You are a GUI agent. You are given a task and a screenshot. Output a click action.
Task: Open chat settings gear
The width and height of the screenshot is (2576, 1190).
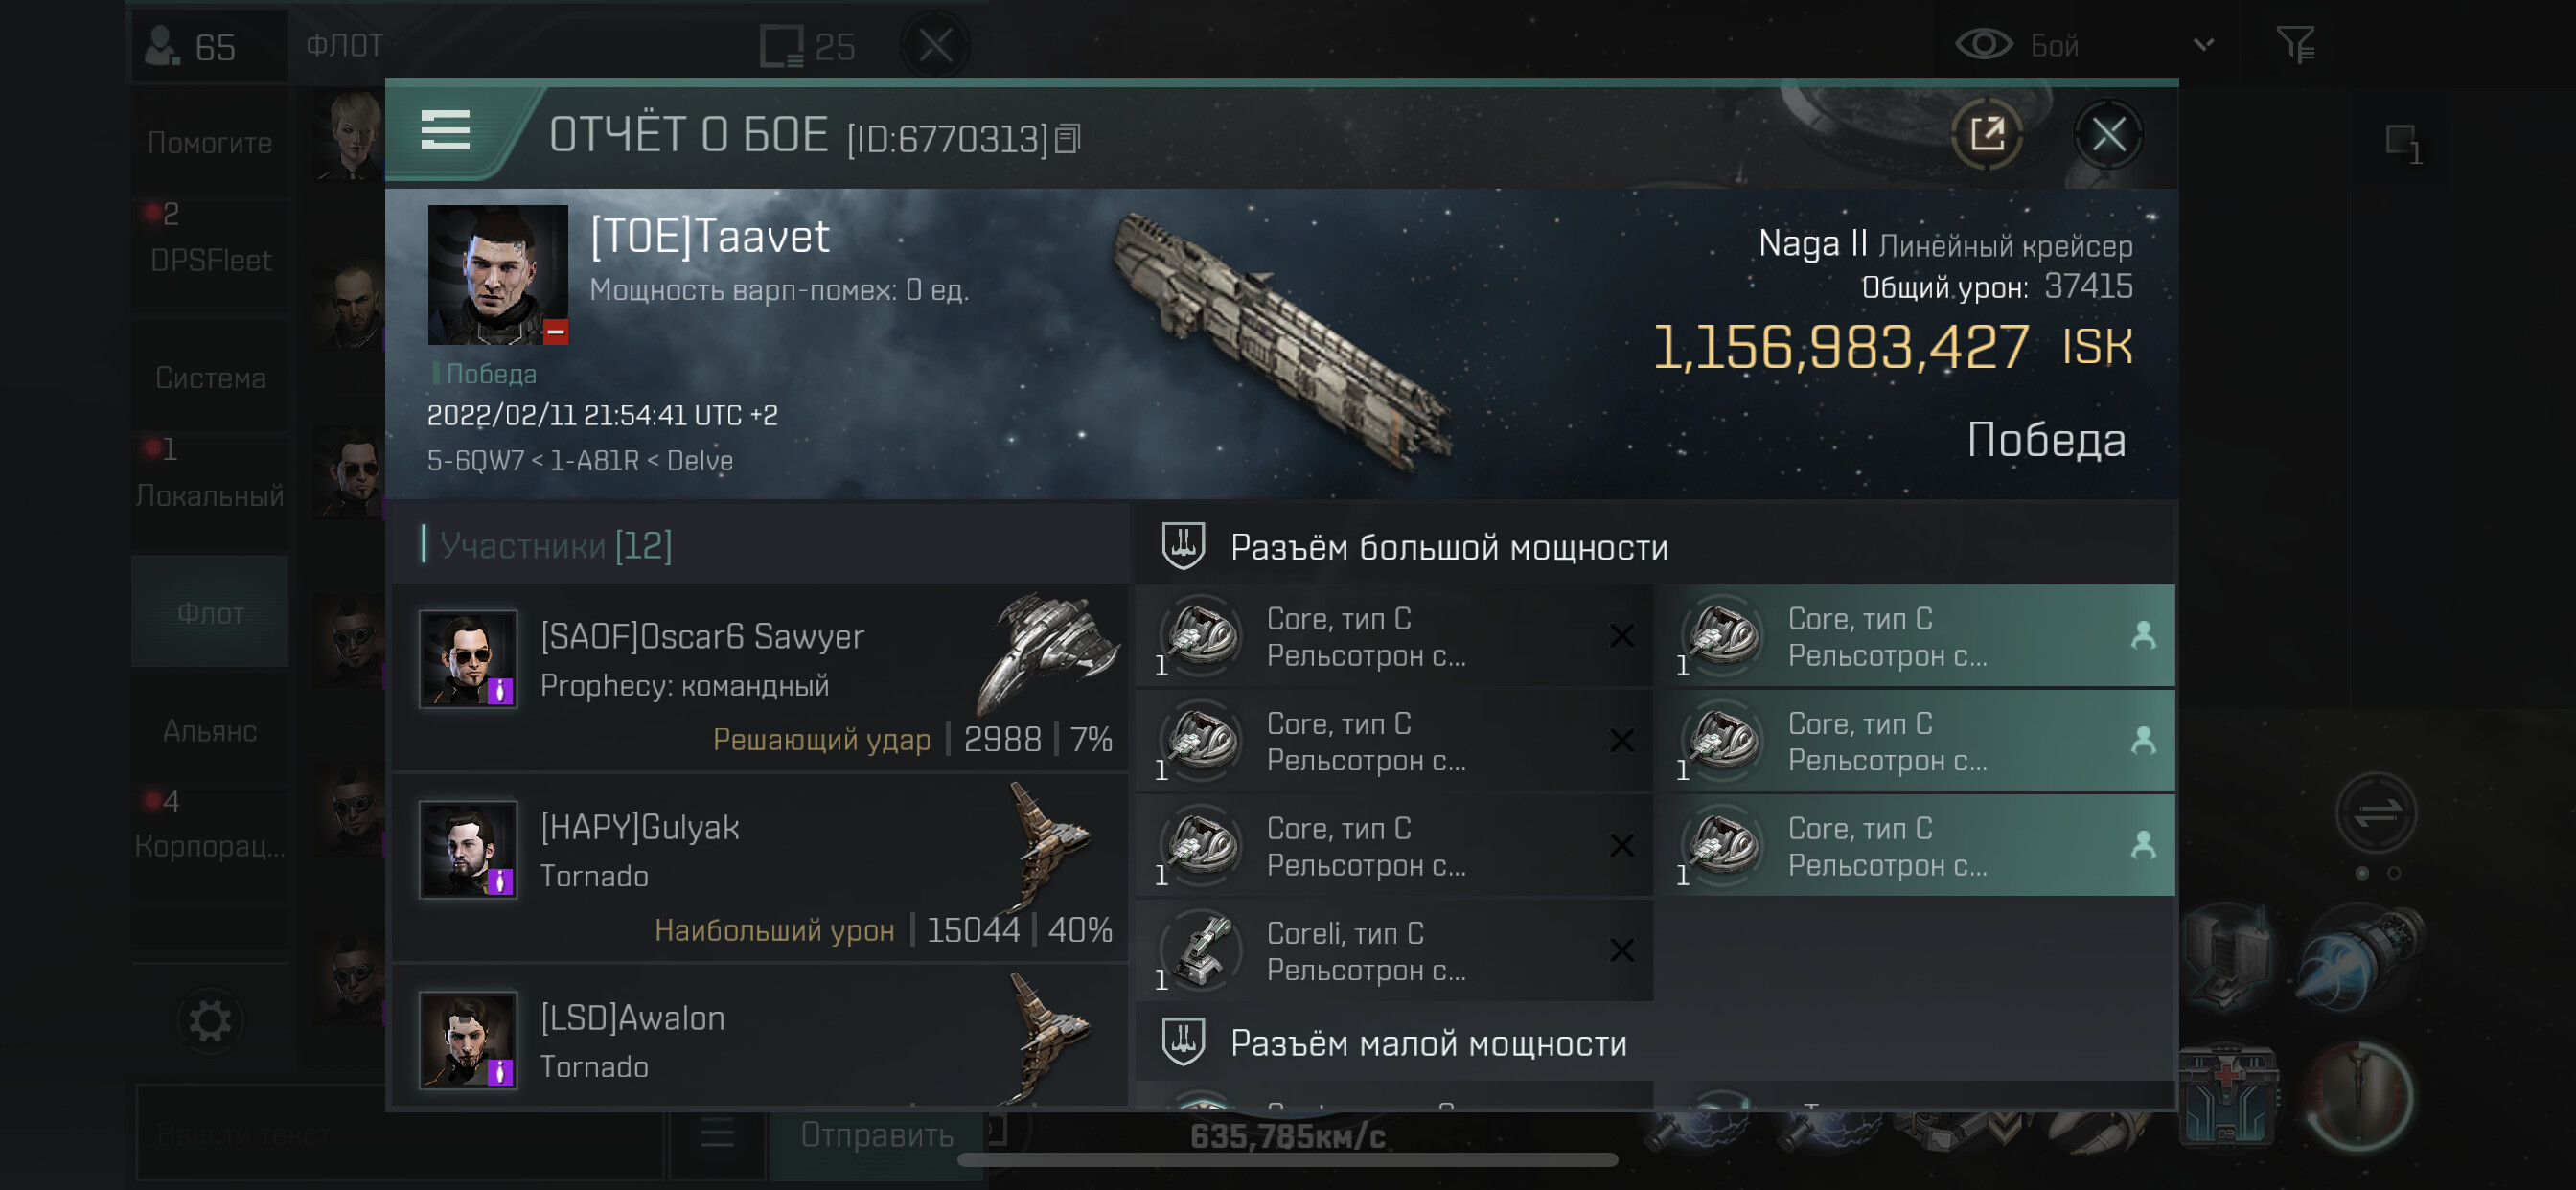tap(210, 1021)
